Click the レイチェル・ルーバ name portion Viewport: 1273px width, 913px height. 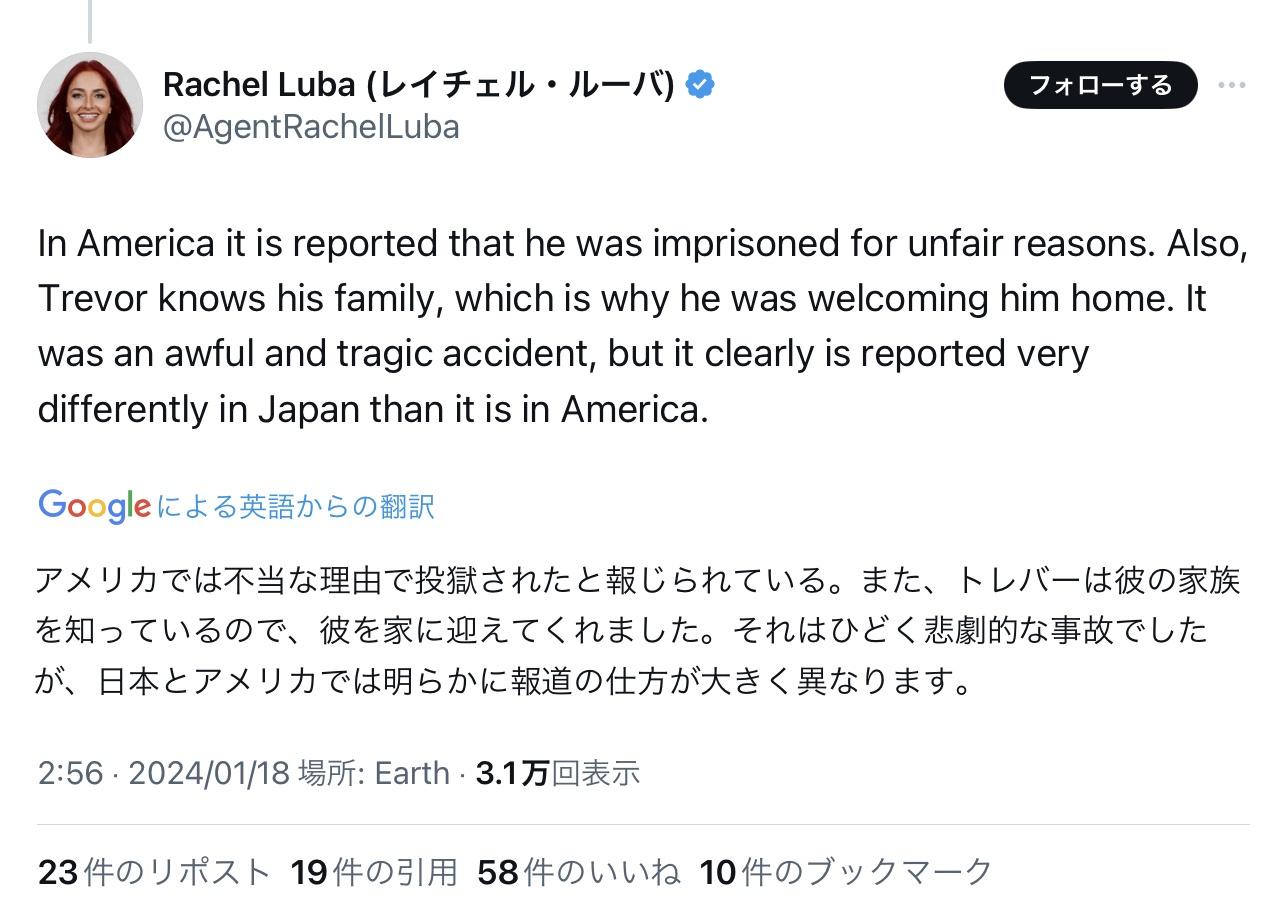pos(521,85)
